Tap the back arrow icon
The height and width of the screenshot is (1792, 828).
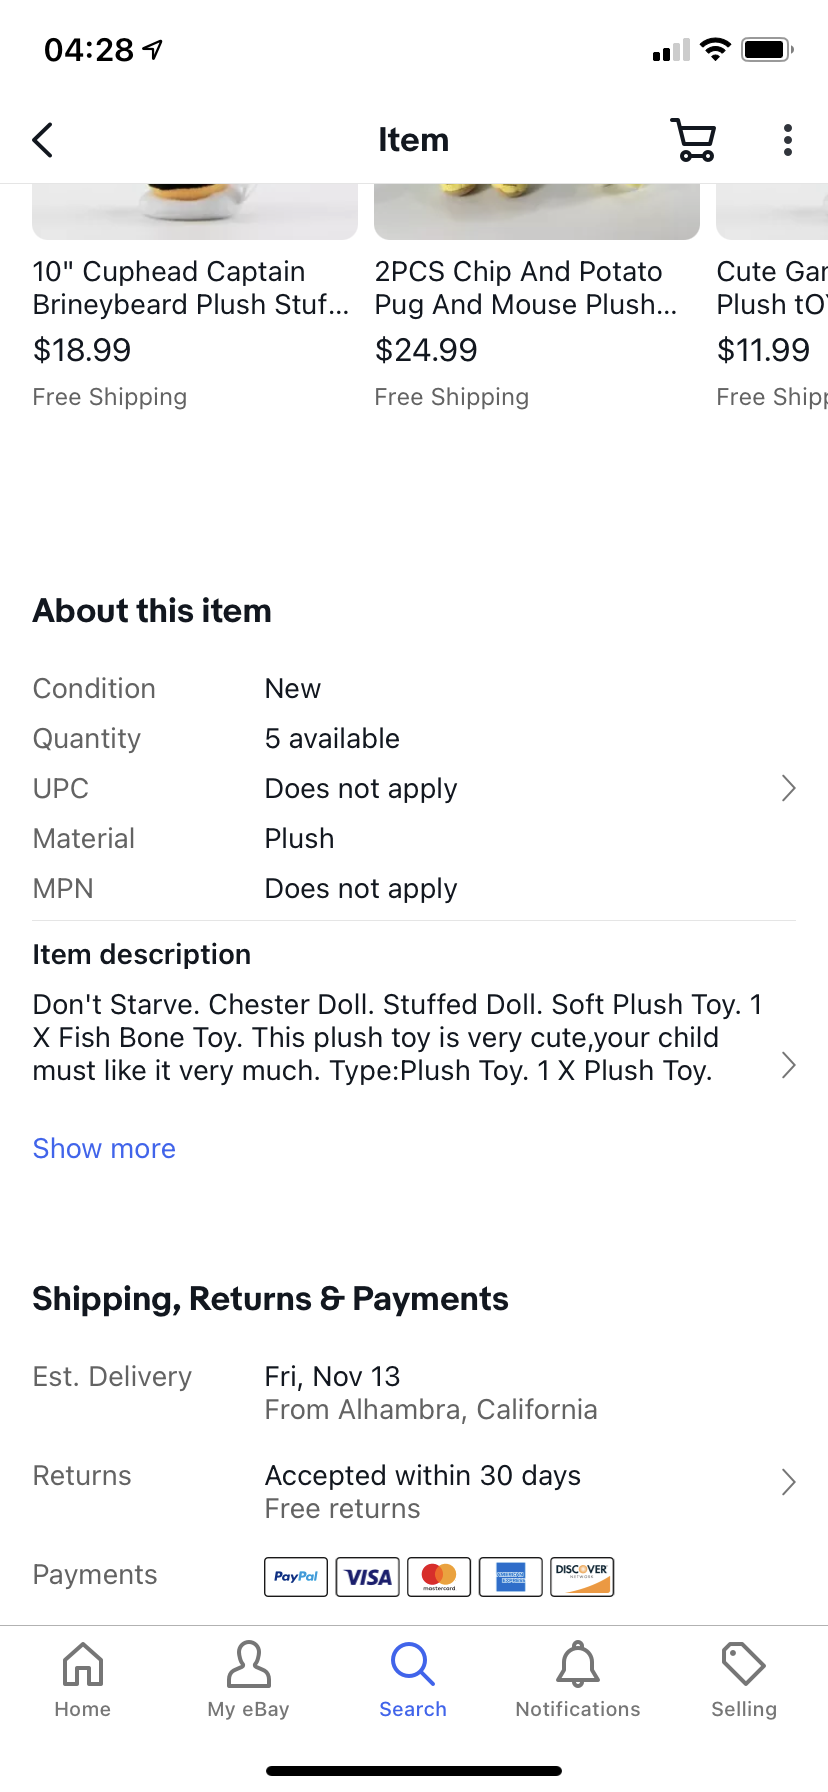pos(43,141)
